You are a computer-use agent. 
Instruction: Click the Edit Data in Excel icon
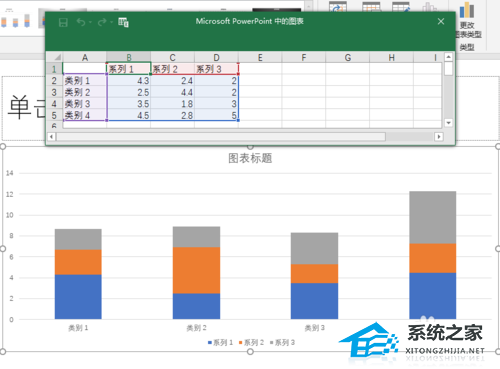click(x=123, y=22)
